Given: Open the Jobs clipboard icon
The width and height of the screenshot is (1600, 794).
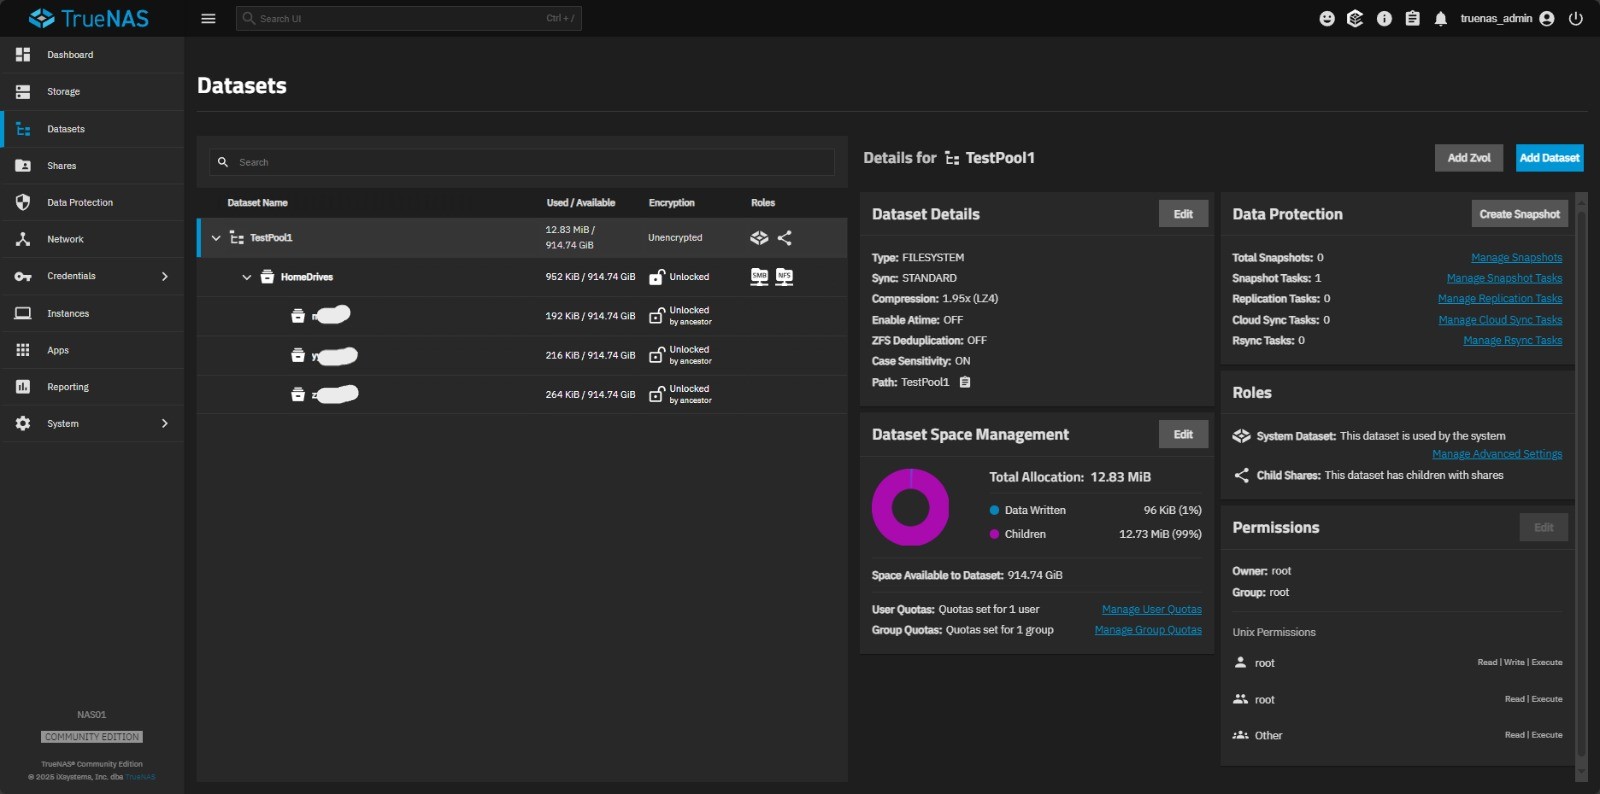Looking at the screenshot, I should (1412, 18).
